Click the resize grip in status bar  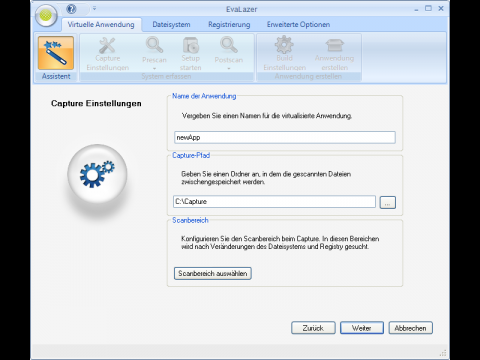(443, 353)
